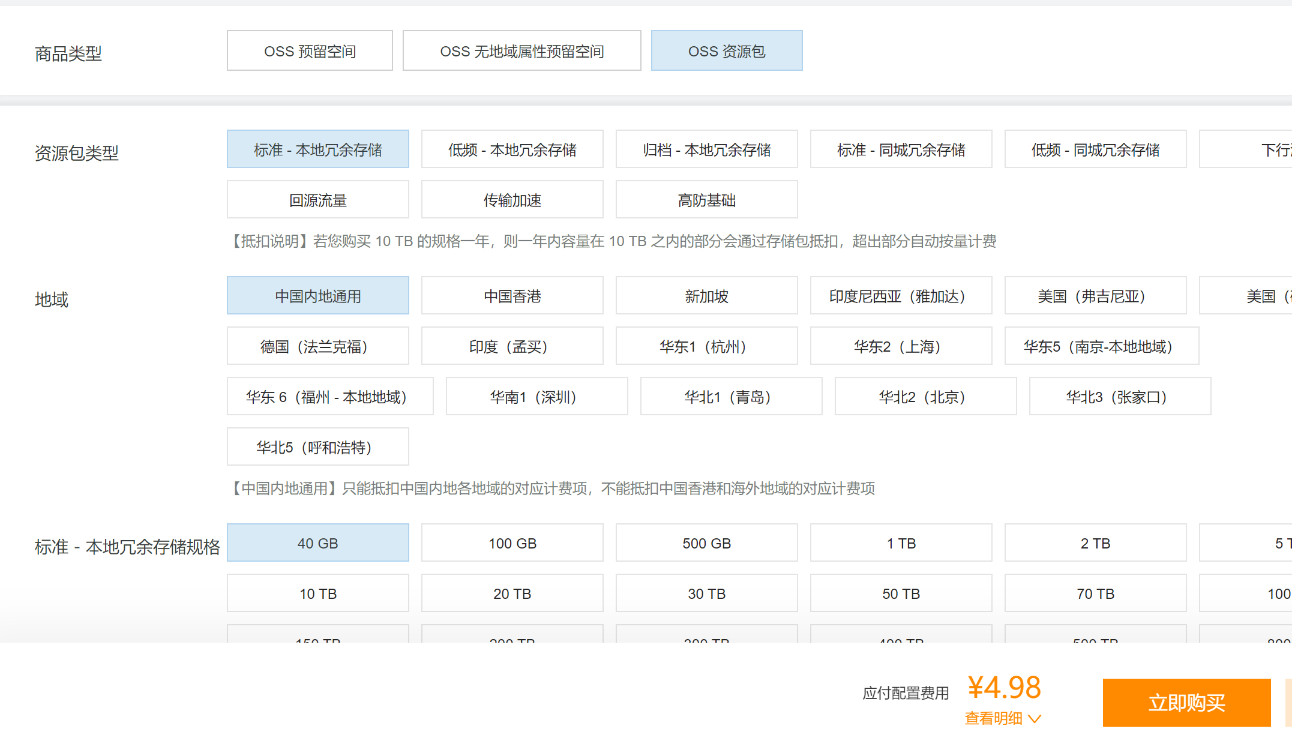Select region 华北1（青岛）
1292x729 pixels.
click(731, 396)
